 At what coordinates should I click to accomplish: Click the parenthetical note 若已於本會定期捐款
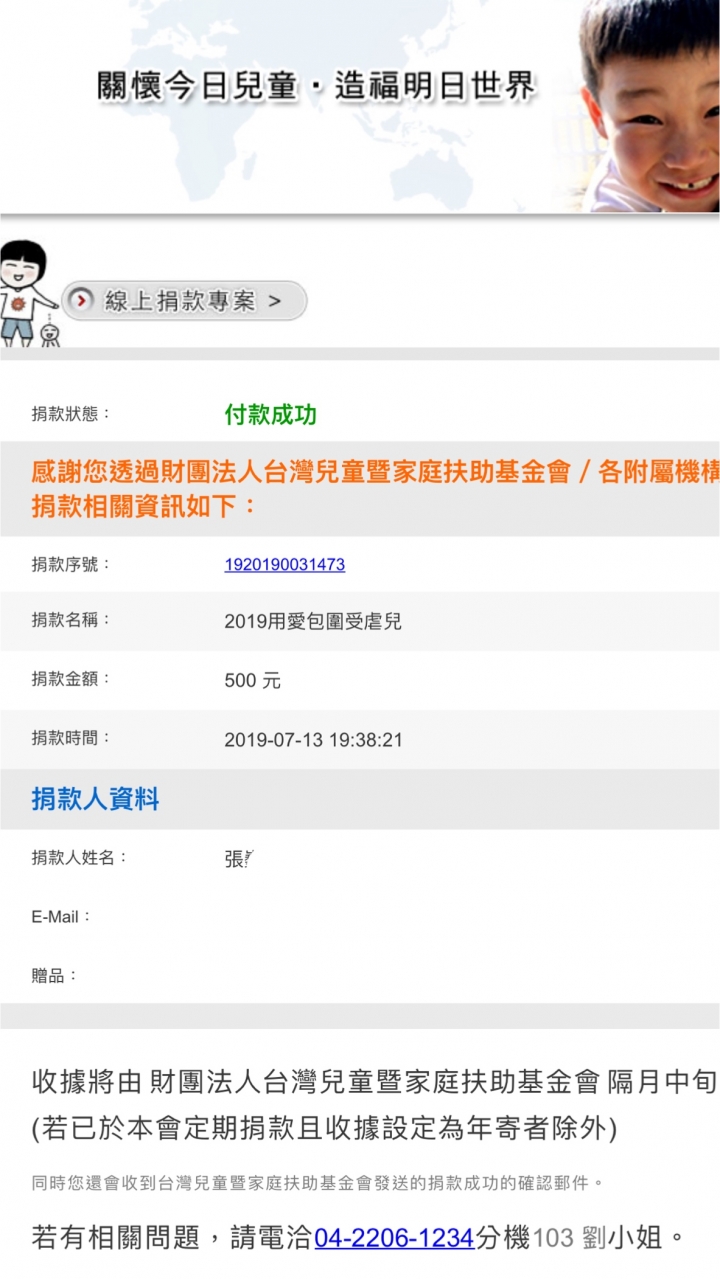click(324, 1129)
